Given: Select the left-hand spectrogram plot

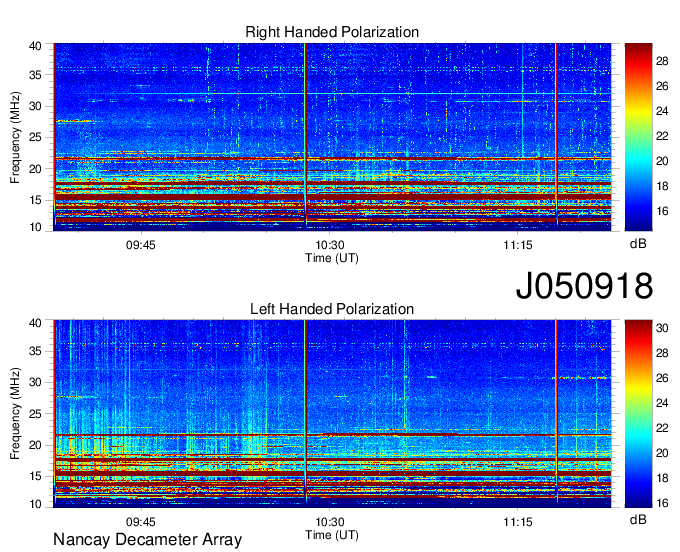Looking at the screenshot, I should [332, 414].
